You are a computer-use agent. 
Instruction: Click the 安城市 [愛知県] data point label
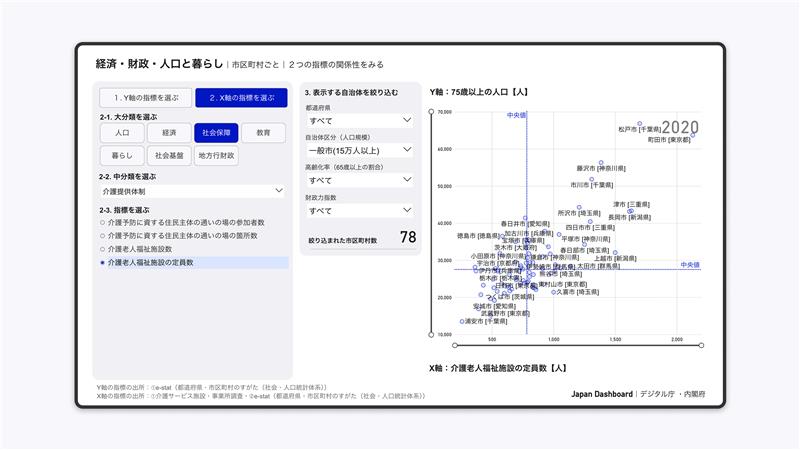point(494,307)
